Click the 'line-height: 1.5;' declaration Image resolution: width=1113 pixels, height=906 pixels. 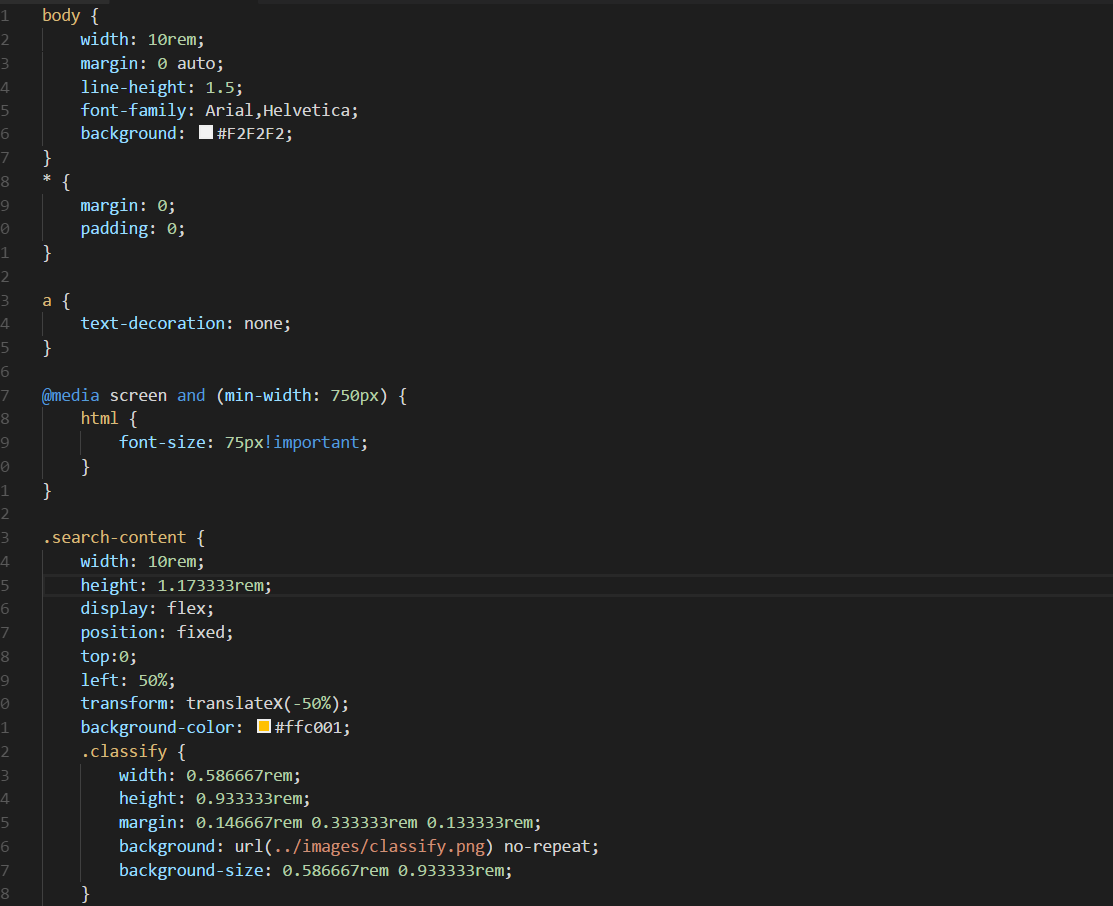161,87
